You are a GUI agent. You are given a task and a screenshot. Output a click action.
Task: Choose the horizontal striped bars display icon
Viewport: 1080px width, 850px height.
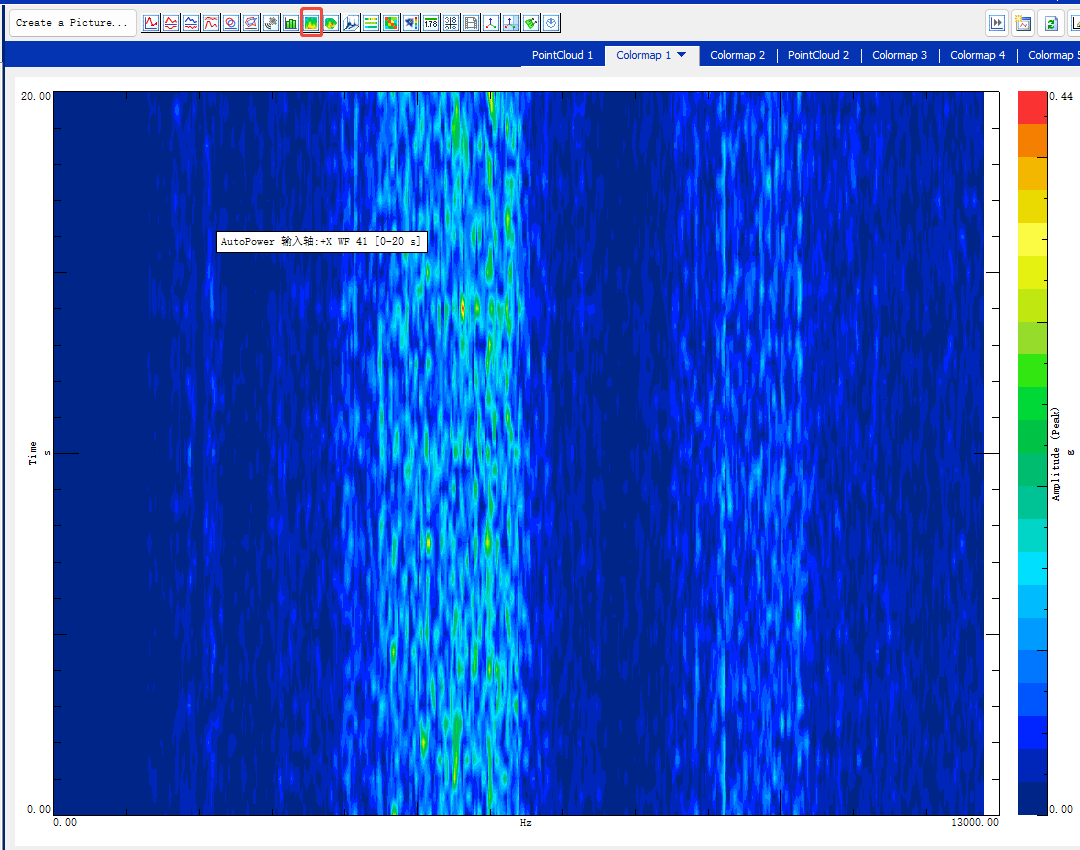coord(371,23)
